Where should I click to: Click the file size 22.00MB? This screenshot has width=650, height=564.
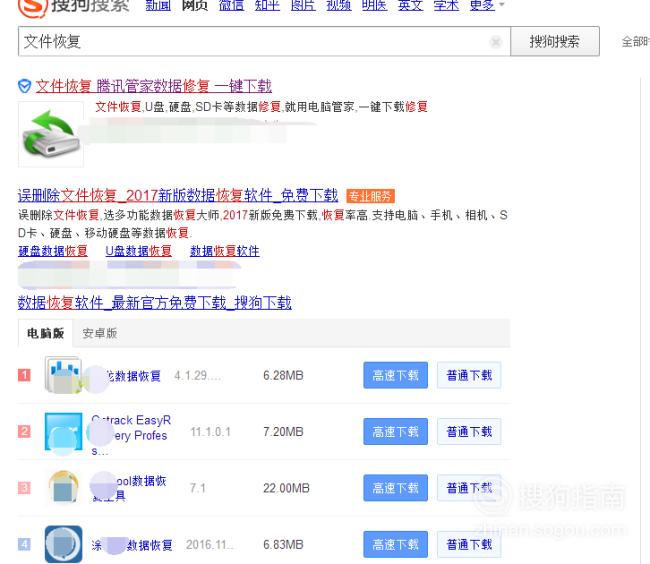[286, 488]
